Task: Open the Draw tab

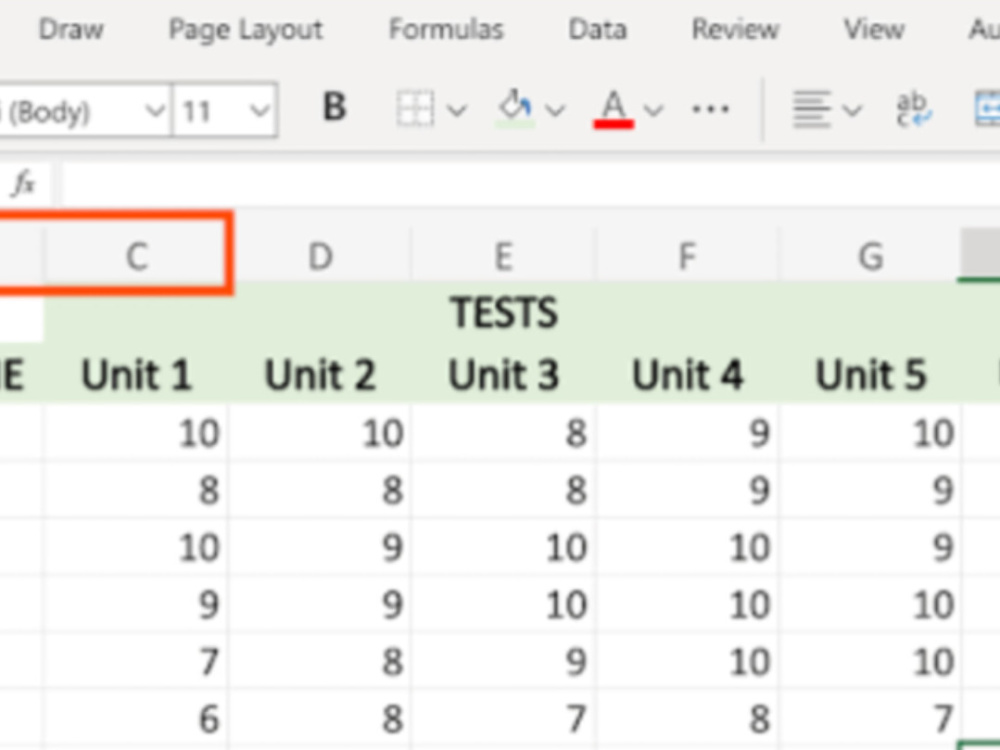Action: tap(71, 29)
